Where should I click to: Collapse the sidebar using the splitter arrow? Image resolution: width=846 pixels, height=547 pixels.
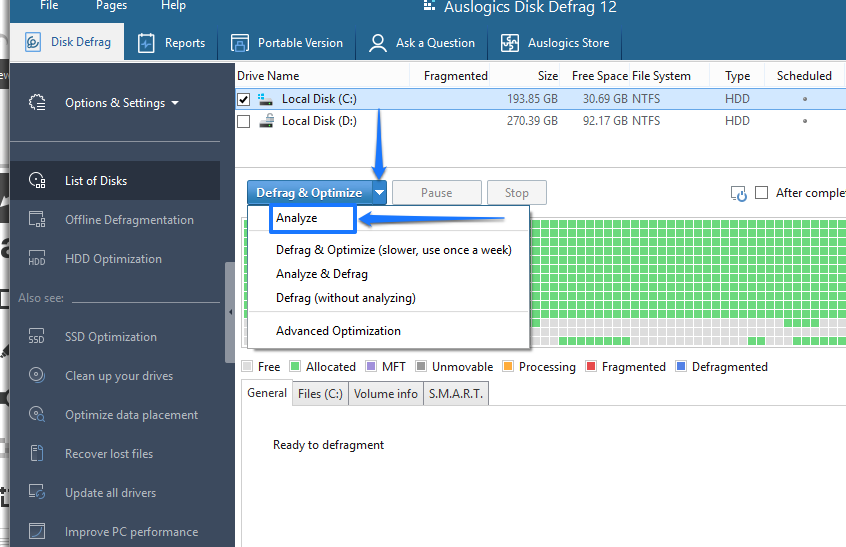pyautogui.click(x=230, y=312)
